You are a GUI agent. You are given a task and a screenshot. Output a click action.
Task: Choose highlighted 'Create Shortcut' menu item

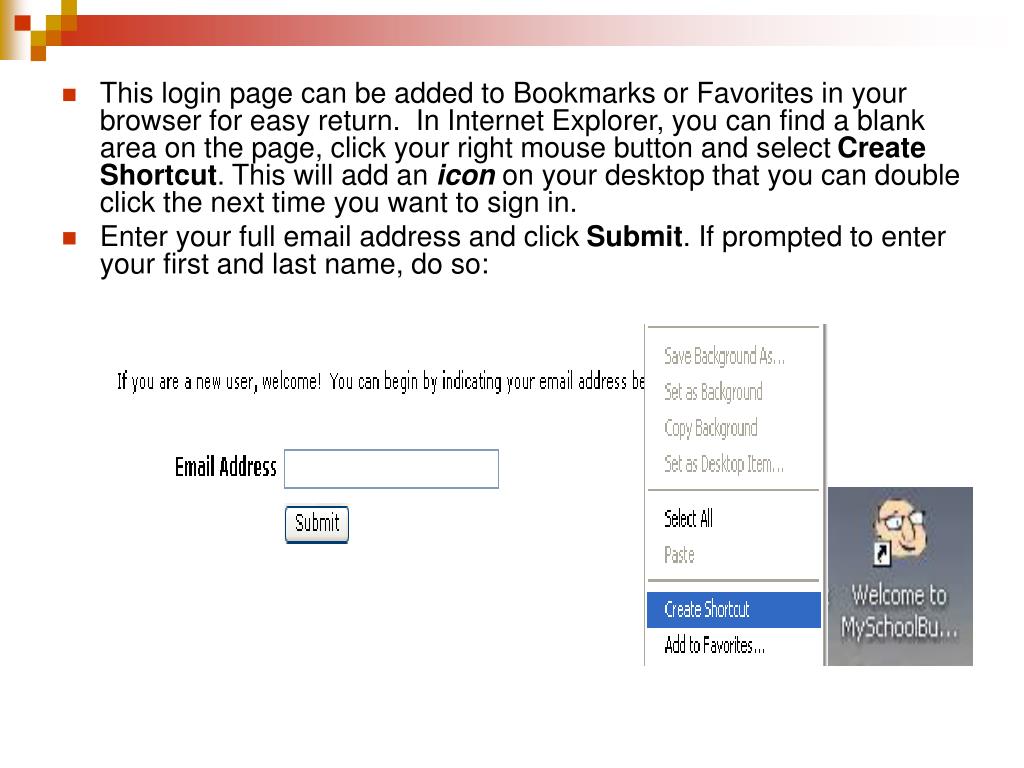point(706,609)
